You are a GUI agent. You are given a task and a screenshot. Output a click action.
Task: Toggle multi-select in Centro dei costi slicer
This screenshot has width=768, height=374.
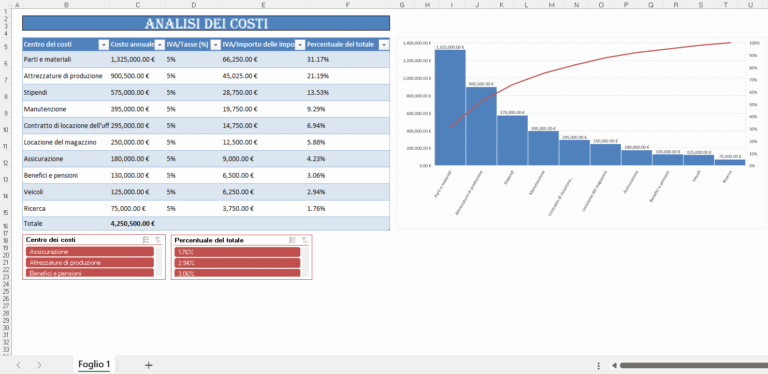145,240
